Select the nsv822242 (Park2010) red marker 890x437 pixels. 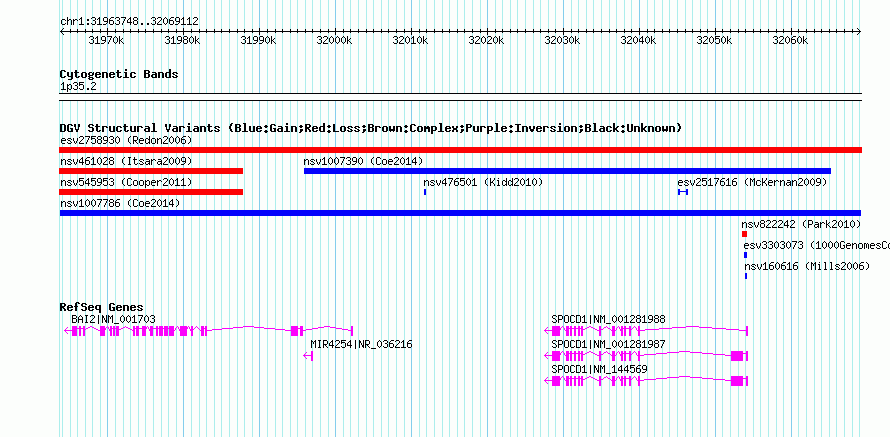744,234
